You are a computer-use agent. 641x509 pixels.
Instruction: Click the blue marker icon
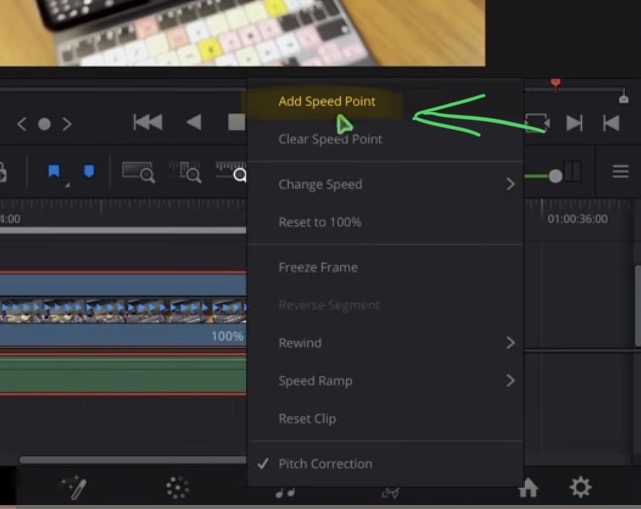(x=89, y=171)
